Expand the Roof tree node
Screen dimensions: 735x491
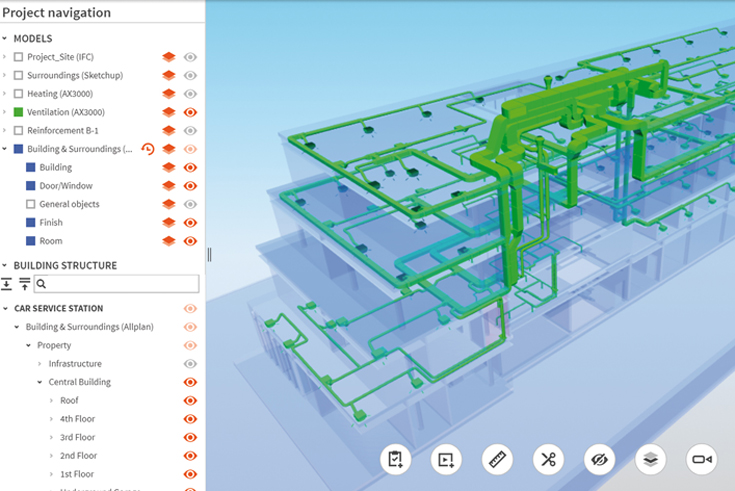tap(51, 401)
